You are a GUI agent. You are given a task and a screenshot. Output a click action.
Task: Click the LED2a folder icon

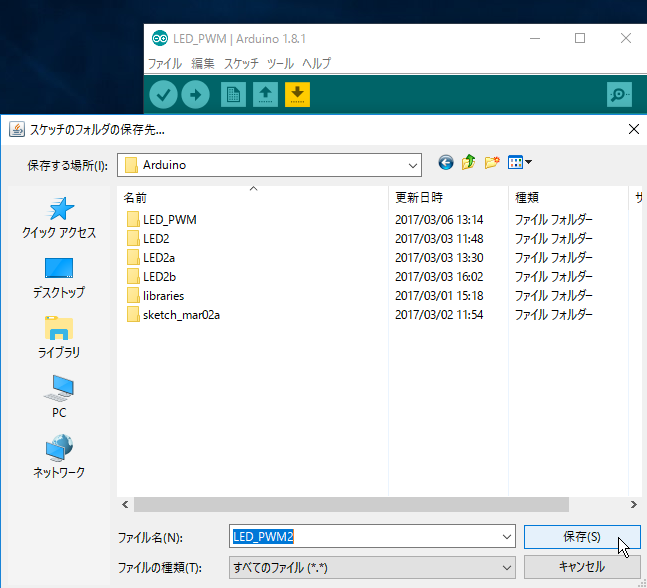pos(133,257)
